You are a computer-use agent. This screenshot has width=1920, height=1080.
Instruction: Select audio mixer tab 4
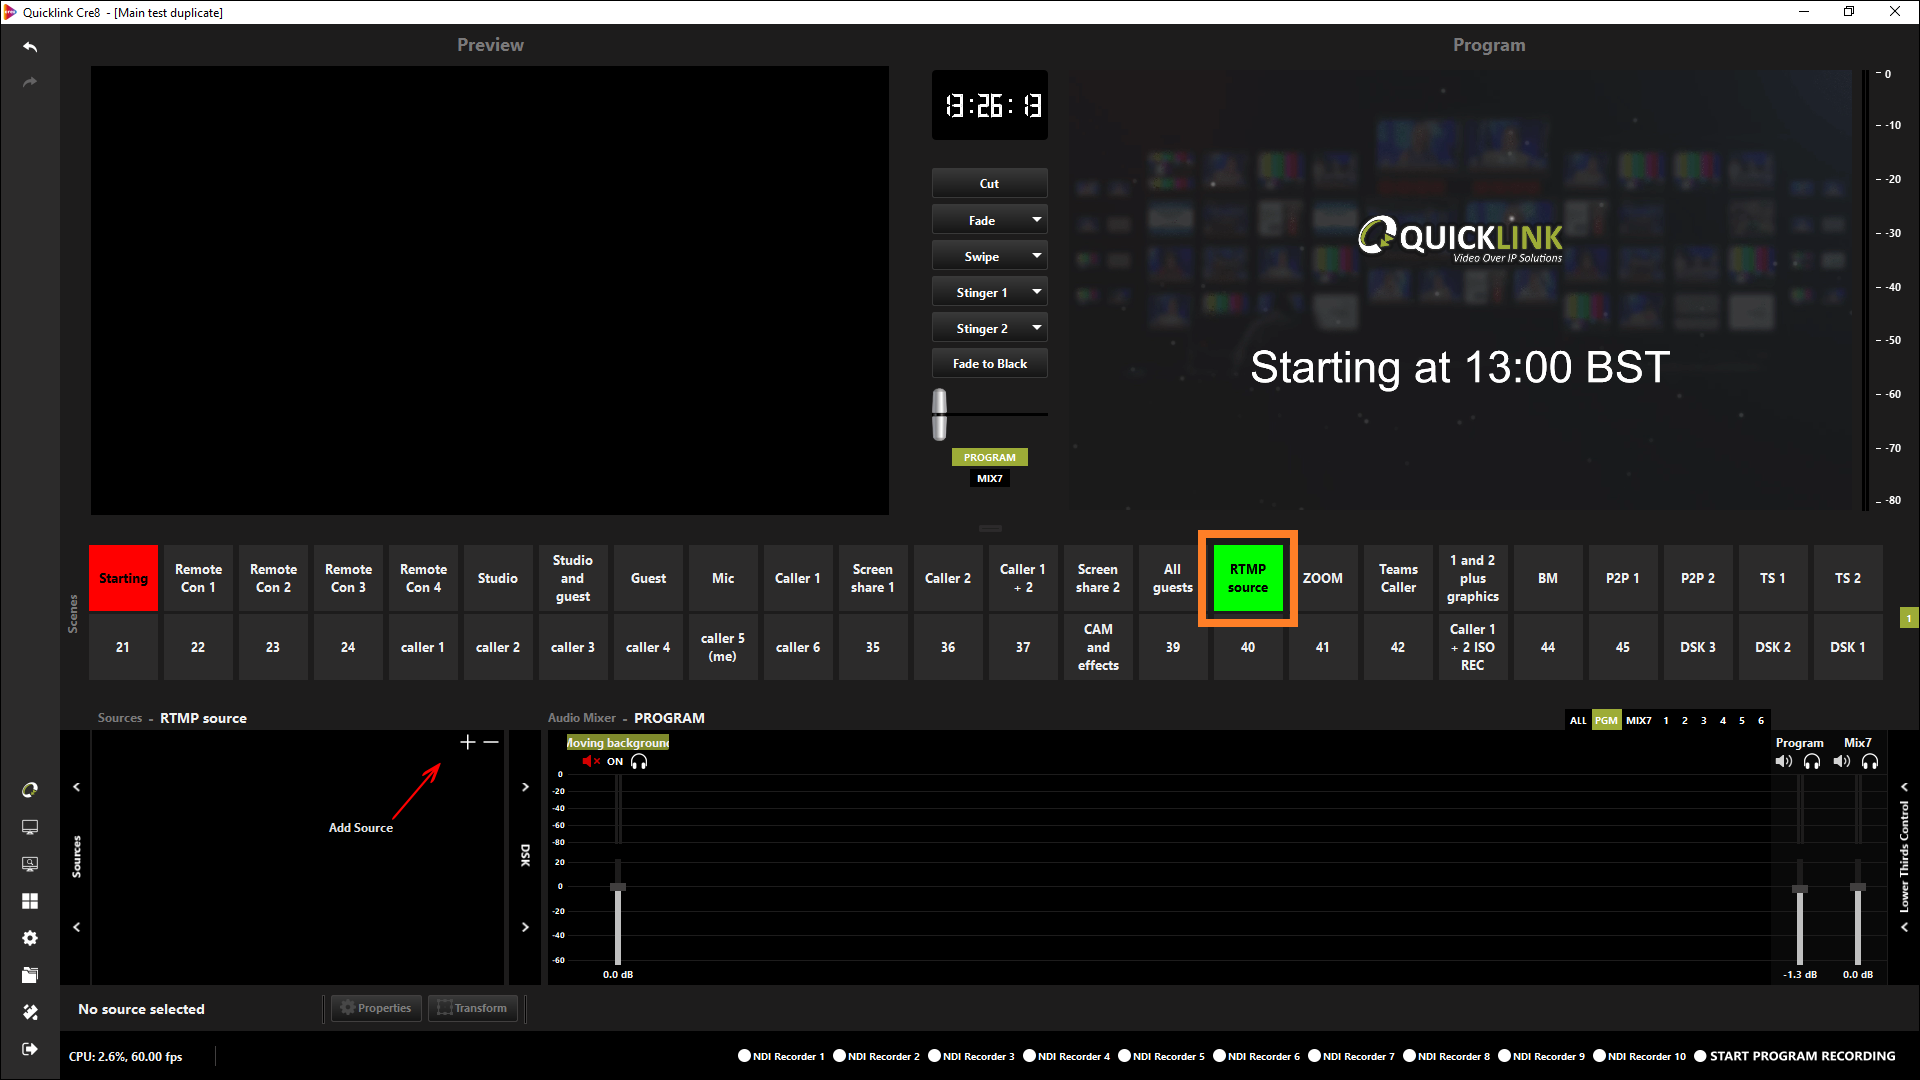1723,720
